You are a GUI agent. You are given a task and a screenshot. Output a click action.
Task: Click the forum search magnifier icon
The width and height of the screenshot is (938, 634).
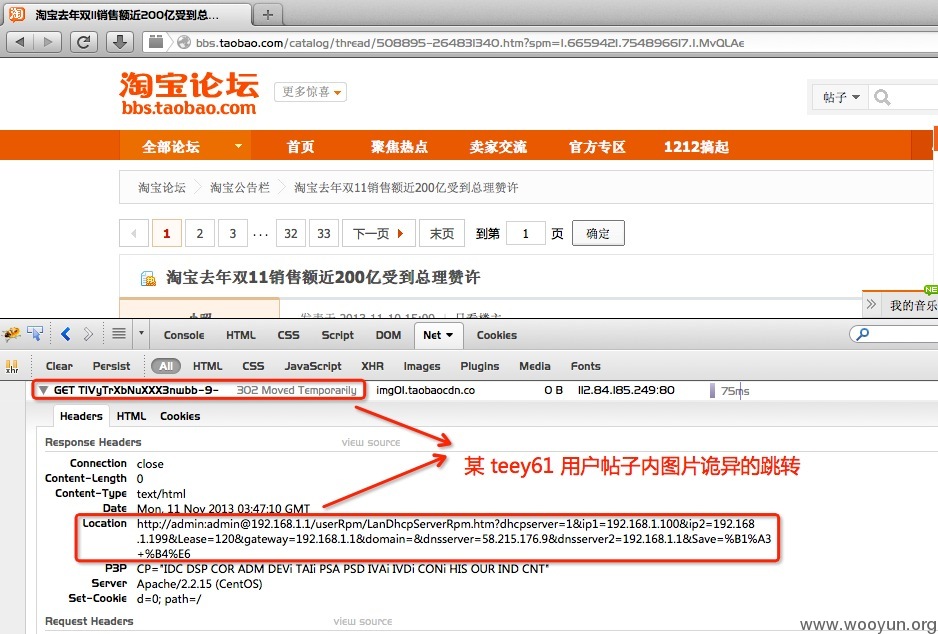point(882,97)
